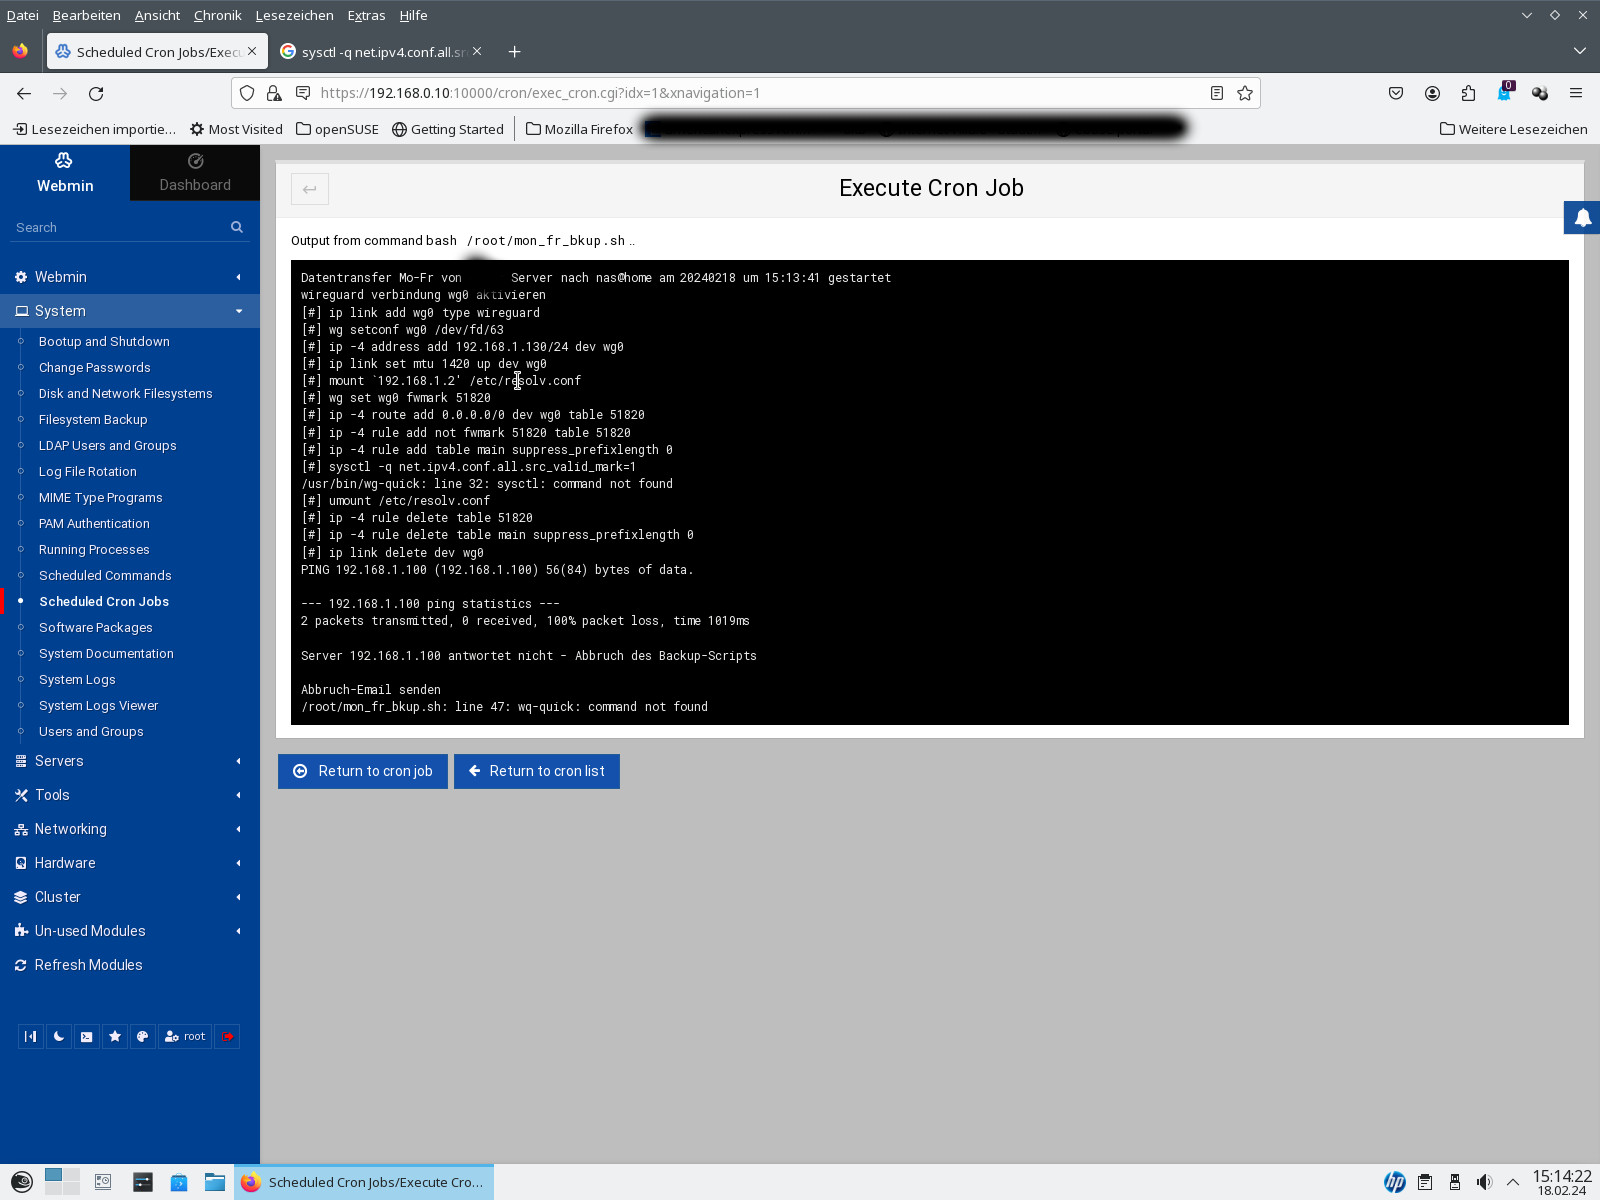This screenshot has width=1600, height=1200.
Task: Open Filesystem Backup module
Action: pos(93,419)
